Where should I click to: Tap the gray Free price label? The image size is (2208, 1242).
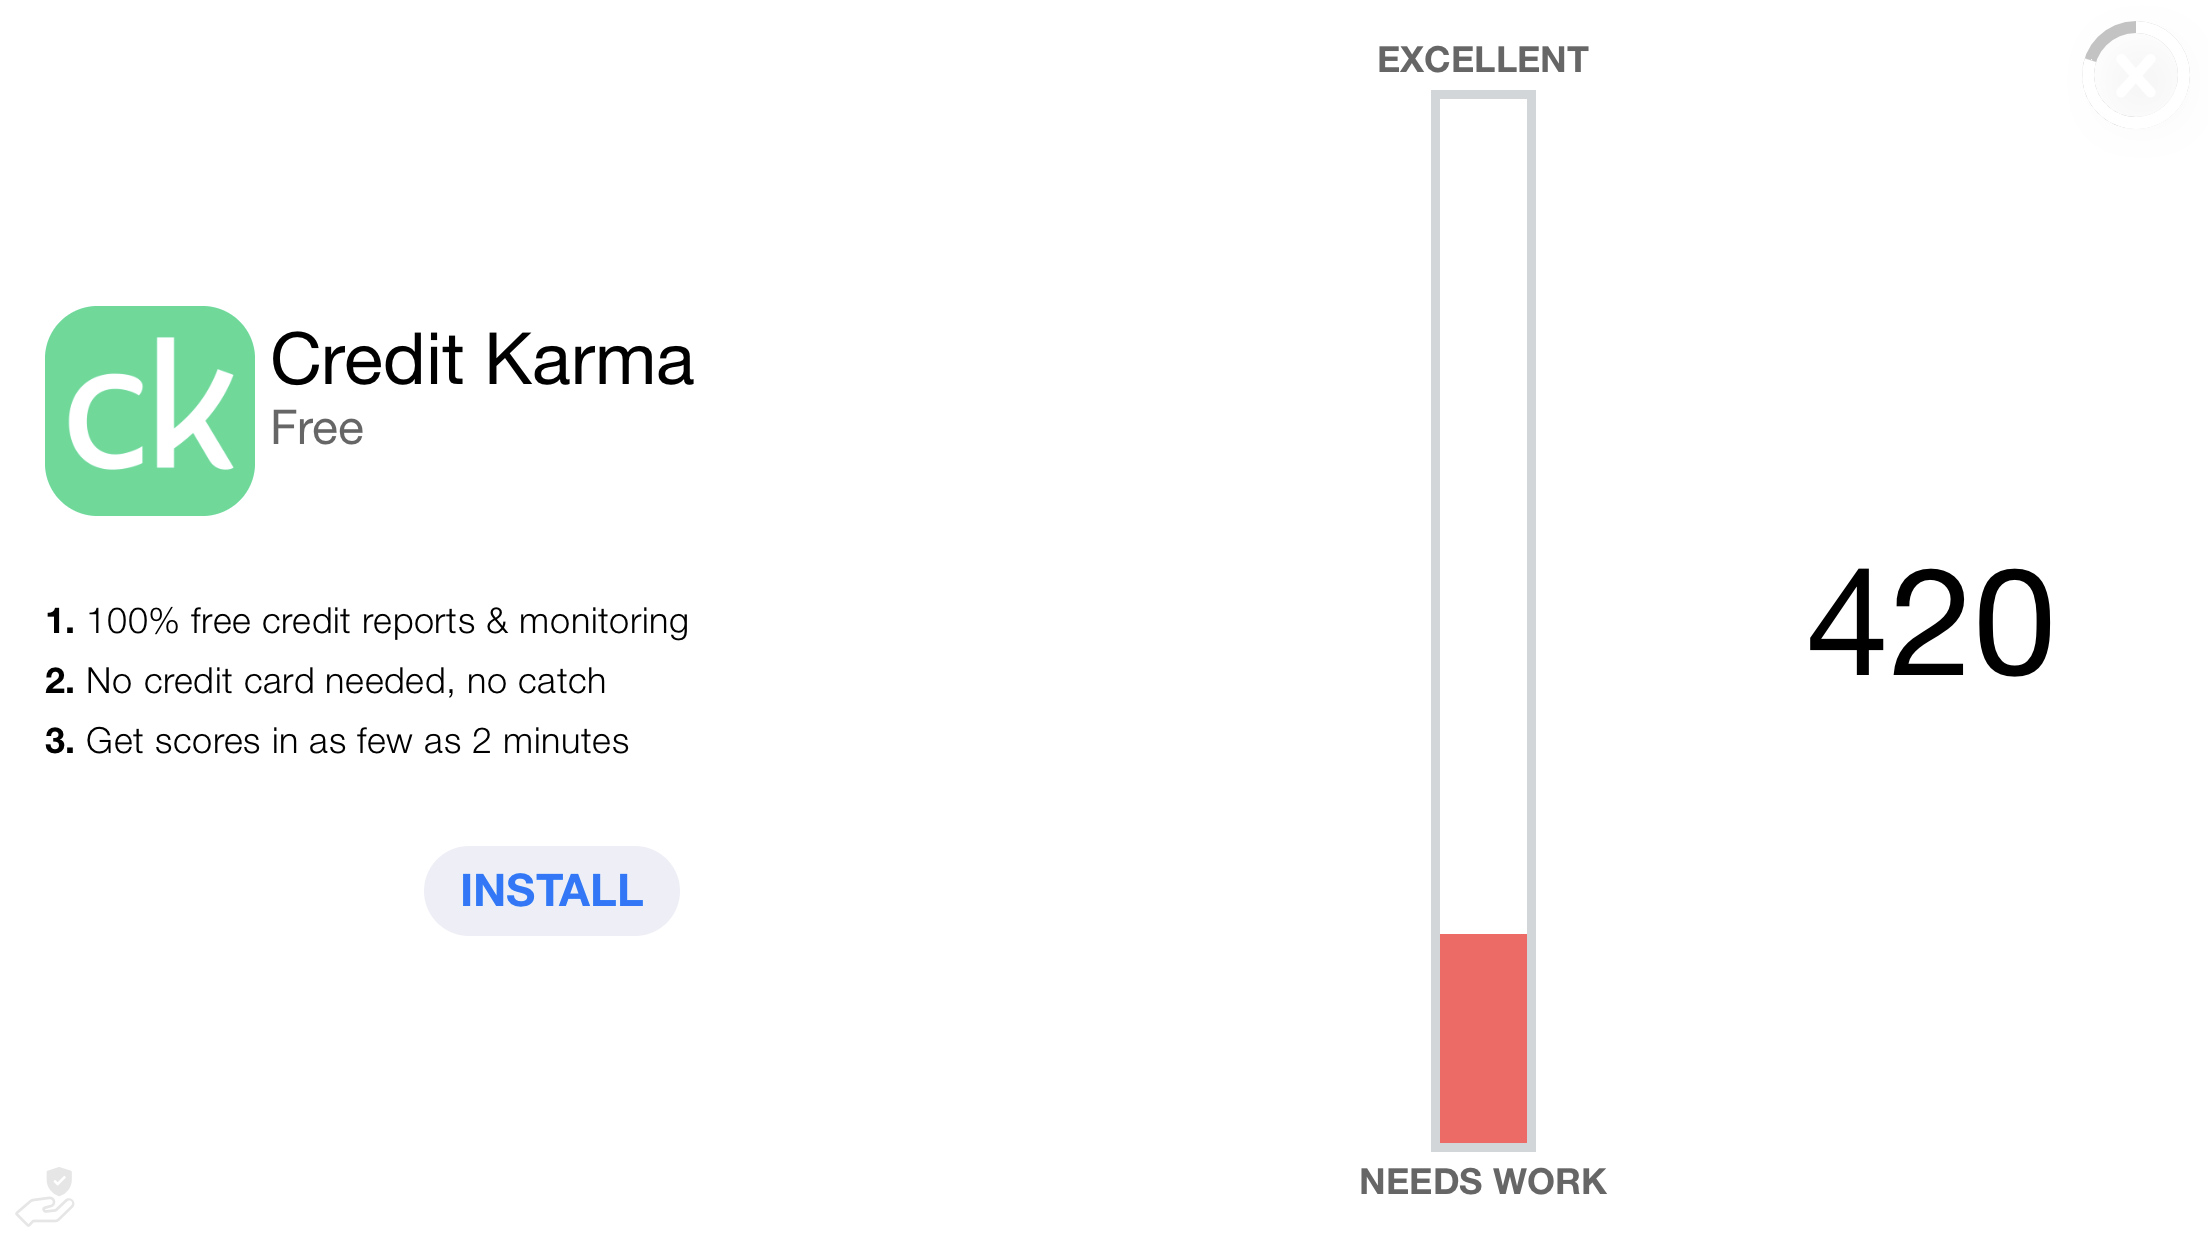[317, 428]
